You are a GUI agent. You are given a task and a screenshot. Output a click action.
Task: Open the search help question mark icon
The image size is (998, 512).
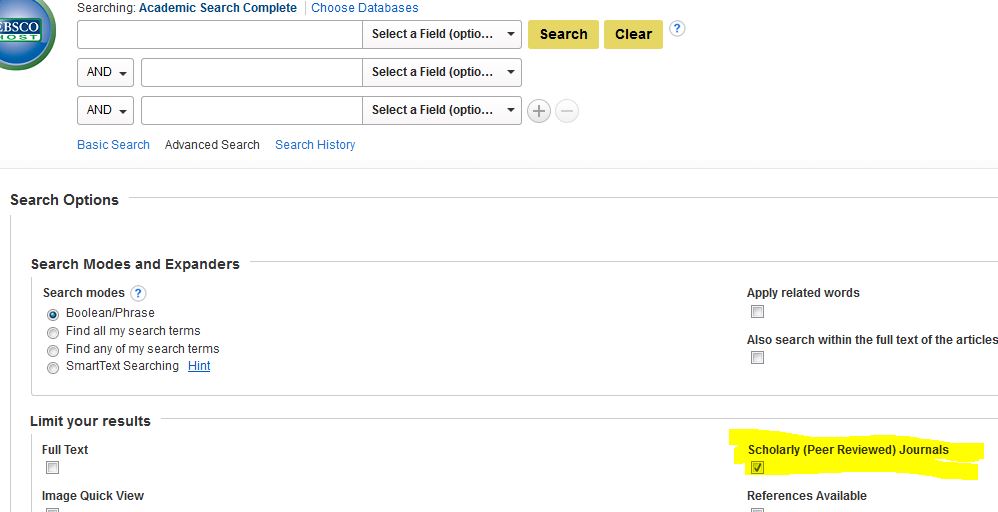click(677, 28)
